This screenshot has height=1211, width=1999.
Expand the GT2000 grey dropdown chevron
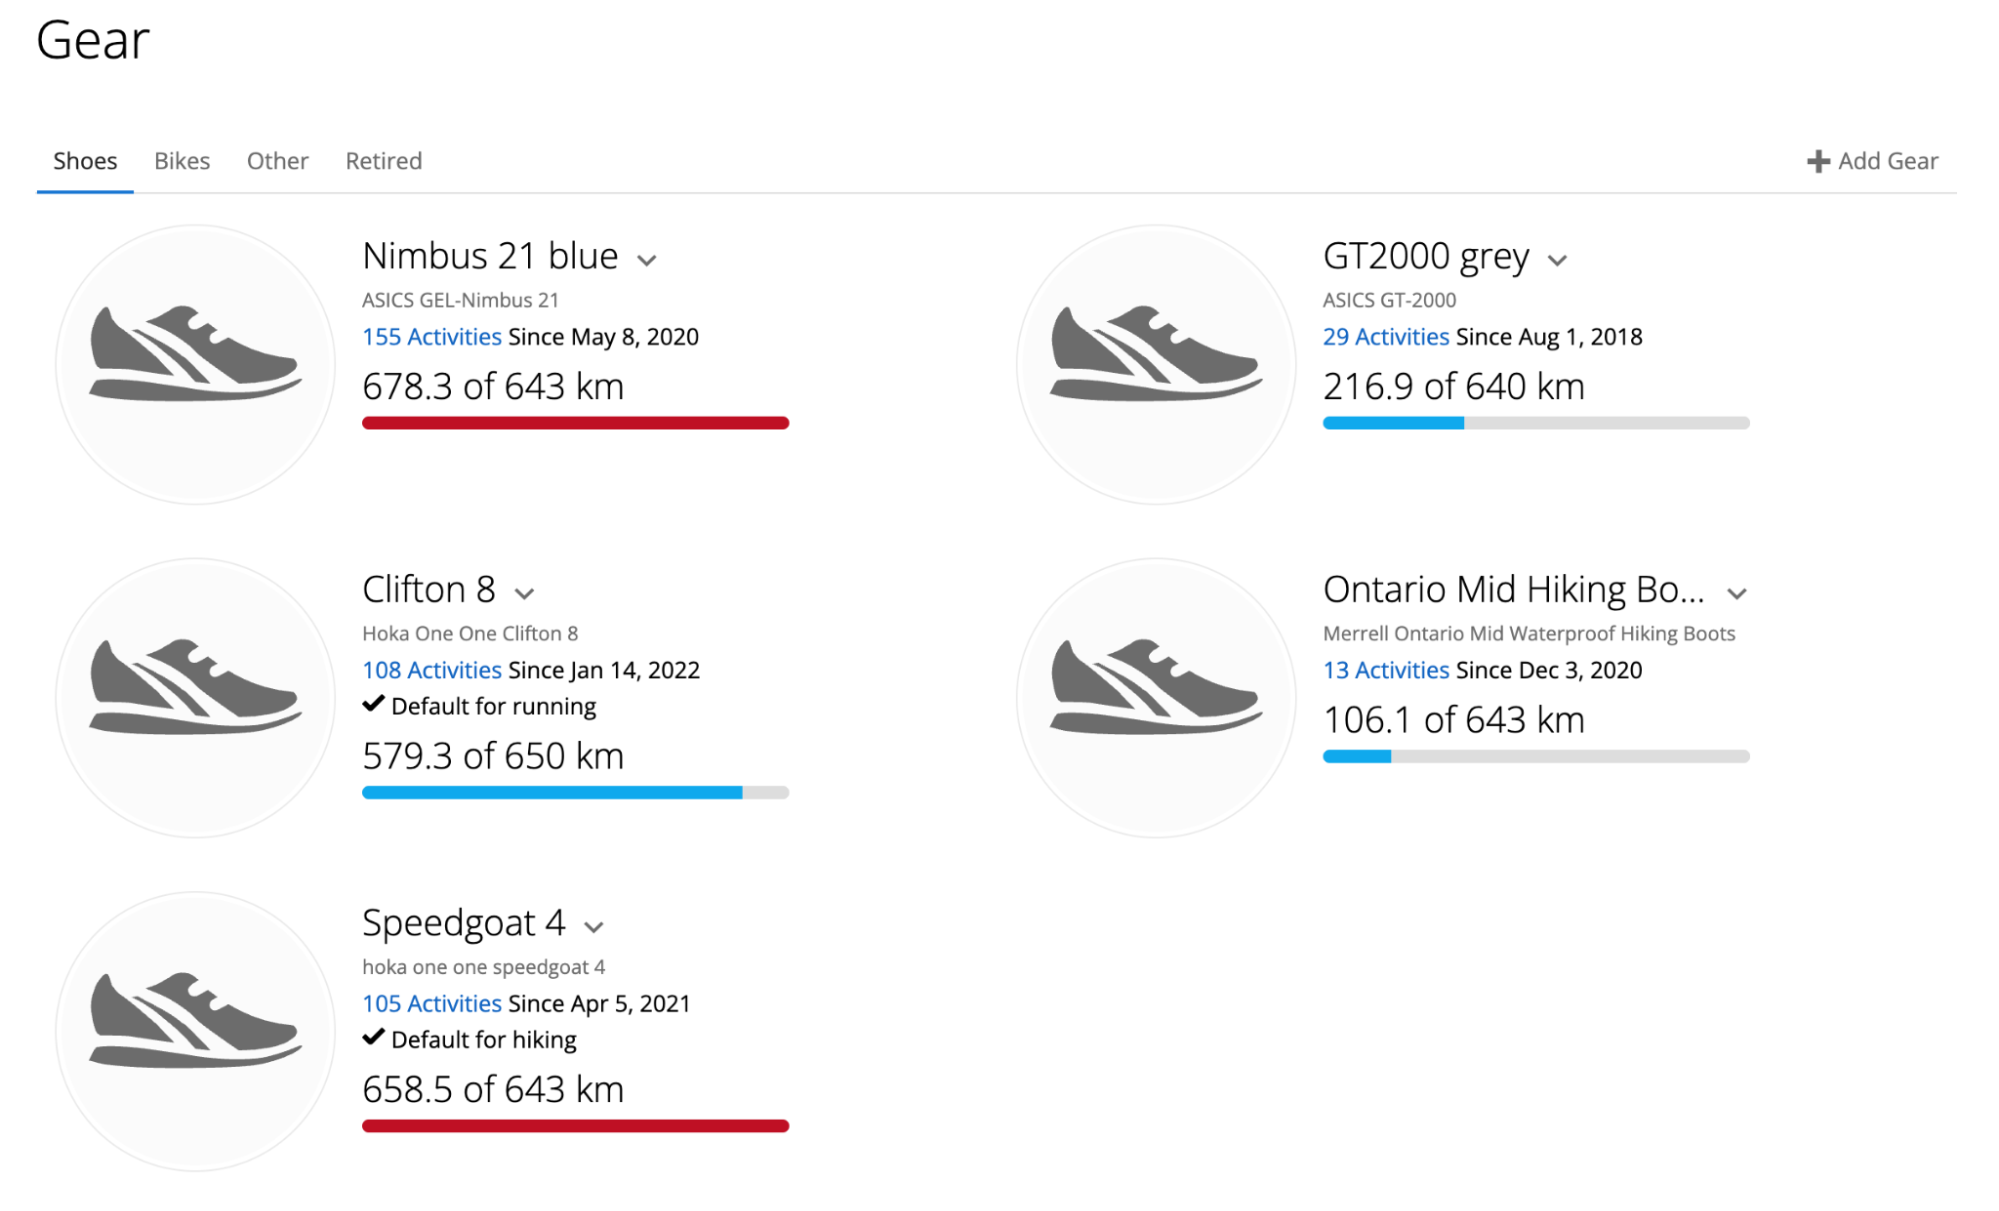[1557, 260]
